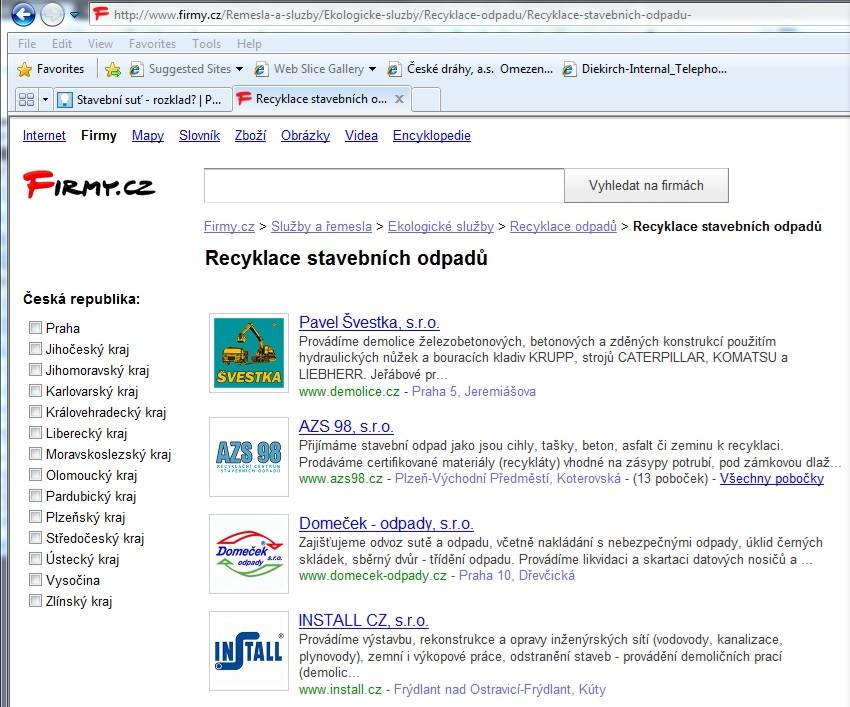Viewport: 850px width, 707px height.
Task: Check the Vysočina checkbox
Action: [35, 580]
